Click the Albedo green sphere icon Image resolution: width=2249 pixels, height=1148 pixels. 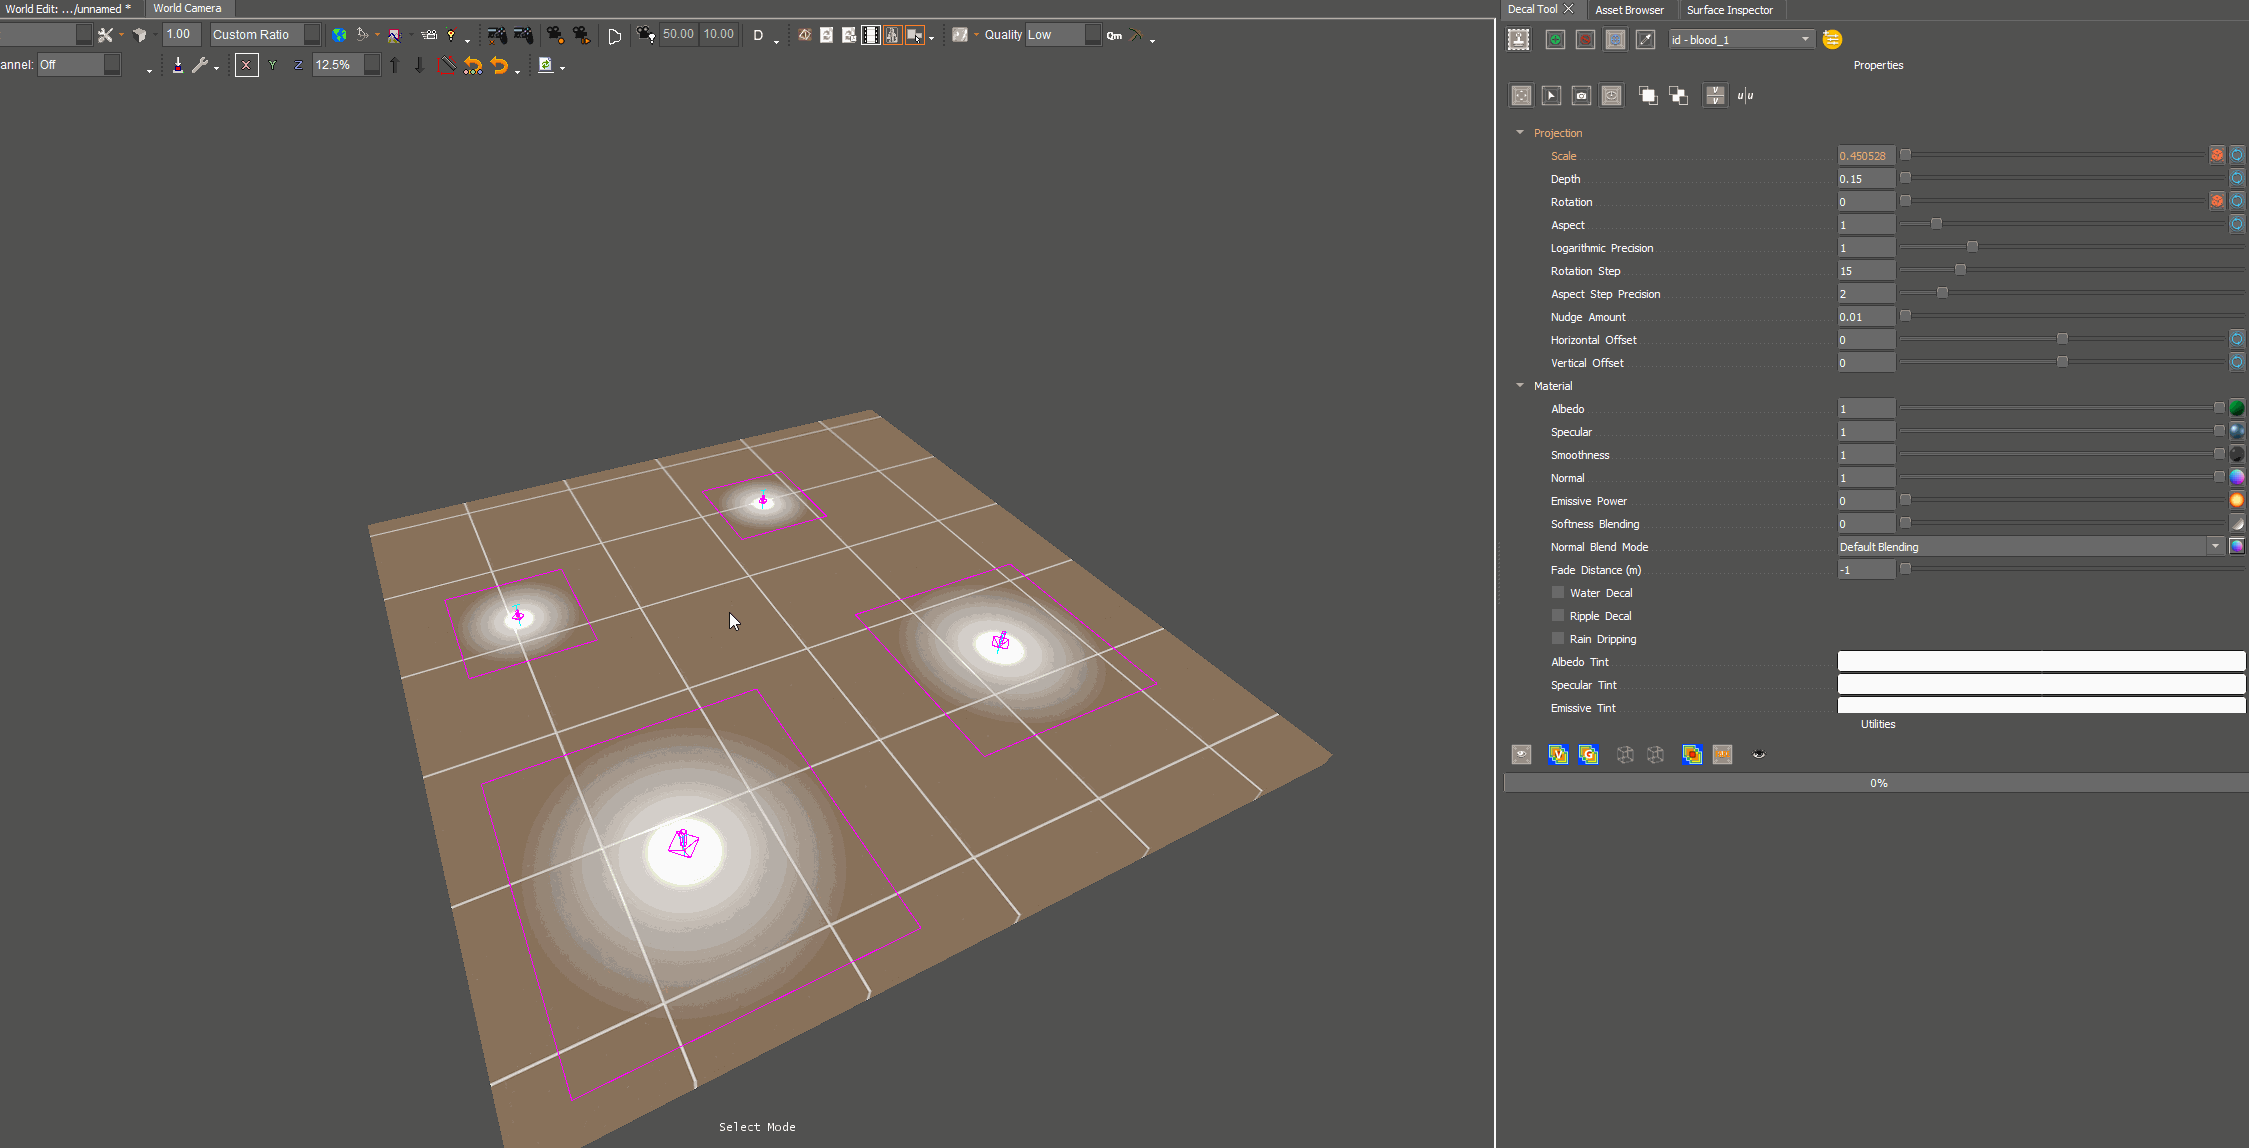pyautogui.click(x=2237, y=408)
